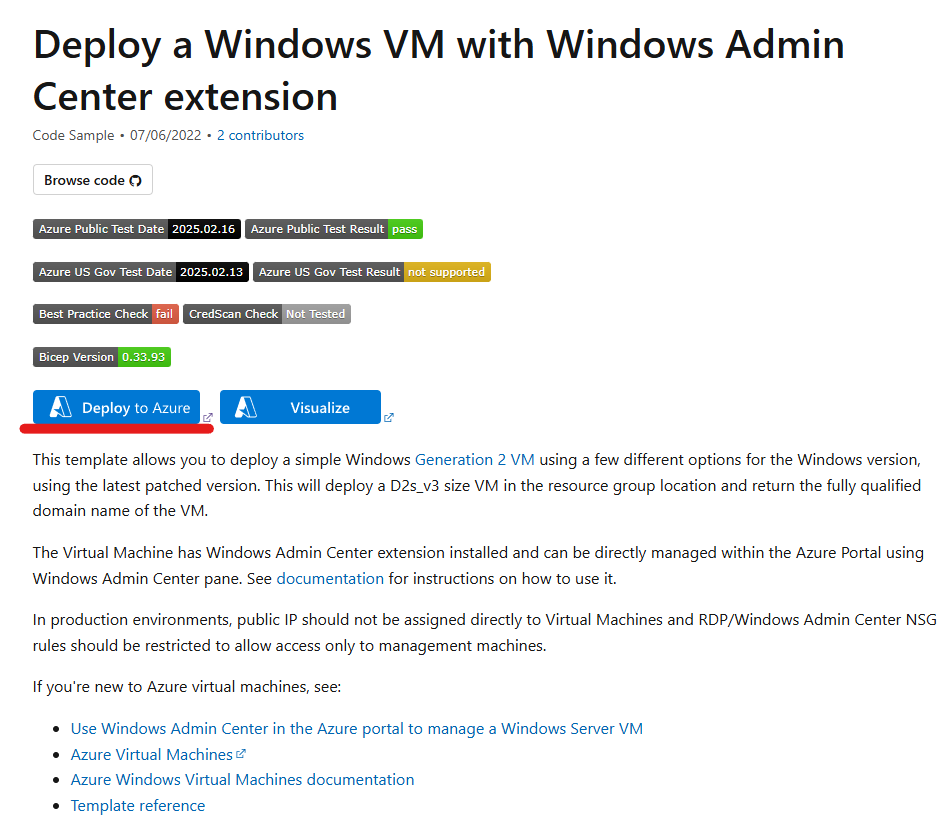This screenshot has width=942, height=817.
Task: Click the Visualize button
Action: pyautogui.click(x=300, y=407)
